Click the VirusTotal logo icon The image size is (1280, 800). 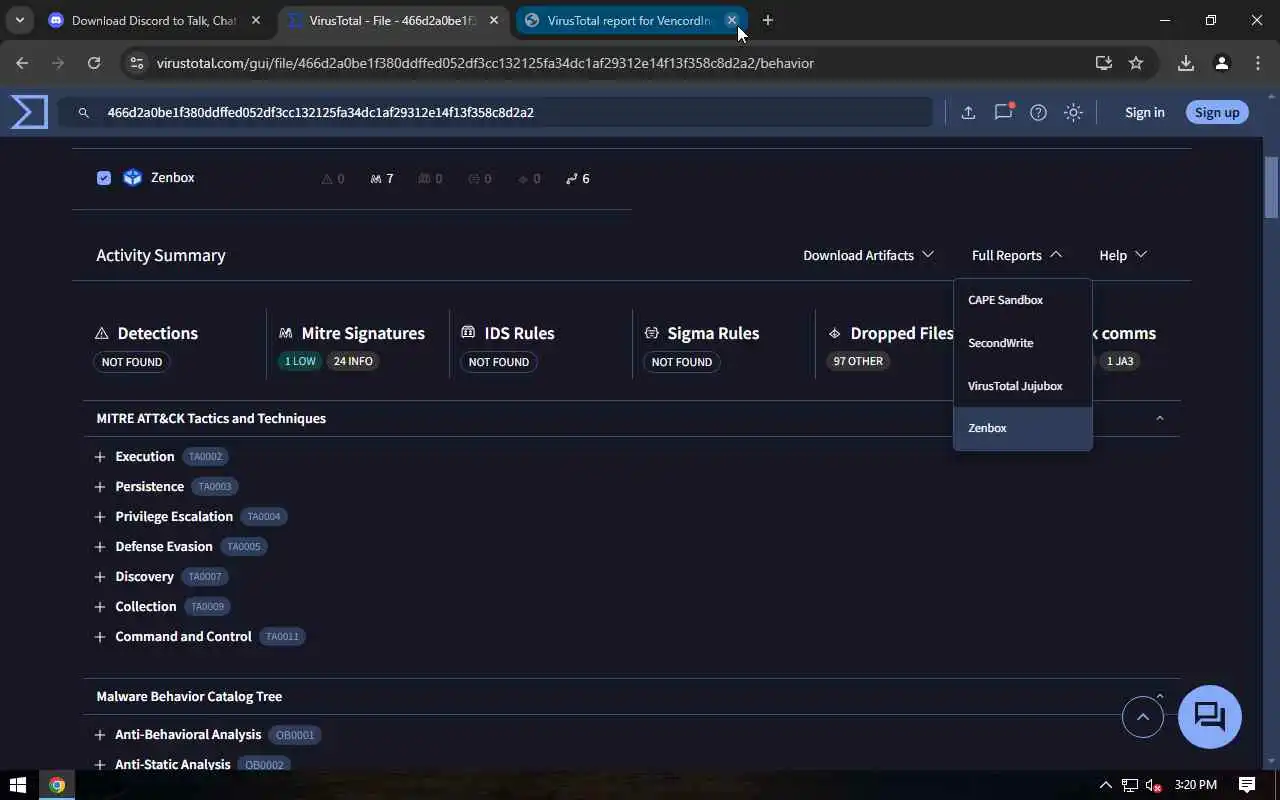pyautogui.click(x=29, y=112)
